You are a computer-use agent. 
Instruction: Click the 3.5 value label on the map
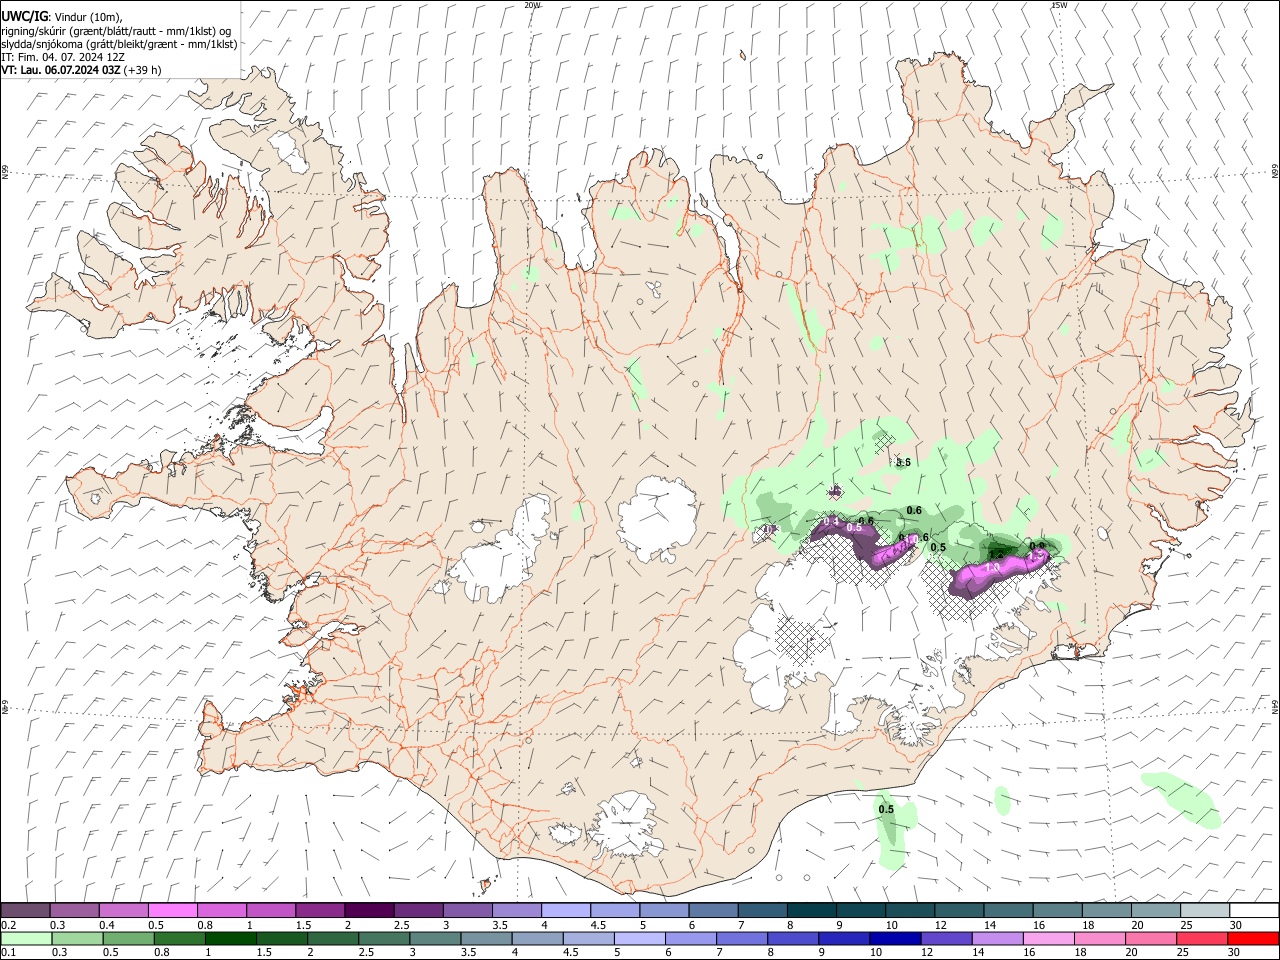tap(903, 462)
